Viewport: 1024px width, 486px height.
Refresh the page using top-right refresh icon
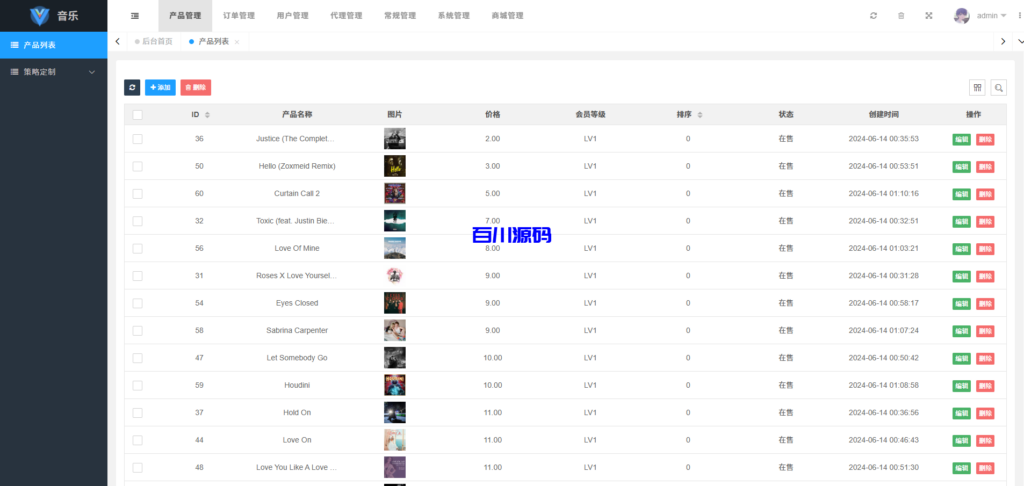(873, 16)
